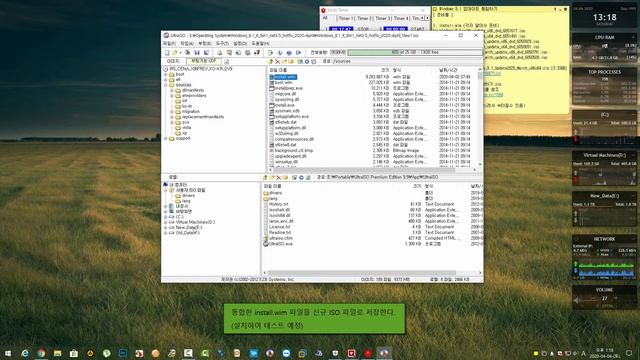Click the red X icon in local pane toolbar
The width and height of the screenshot is (640, 360).
(278, 178)
